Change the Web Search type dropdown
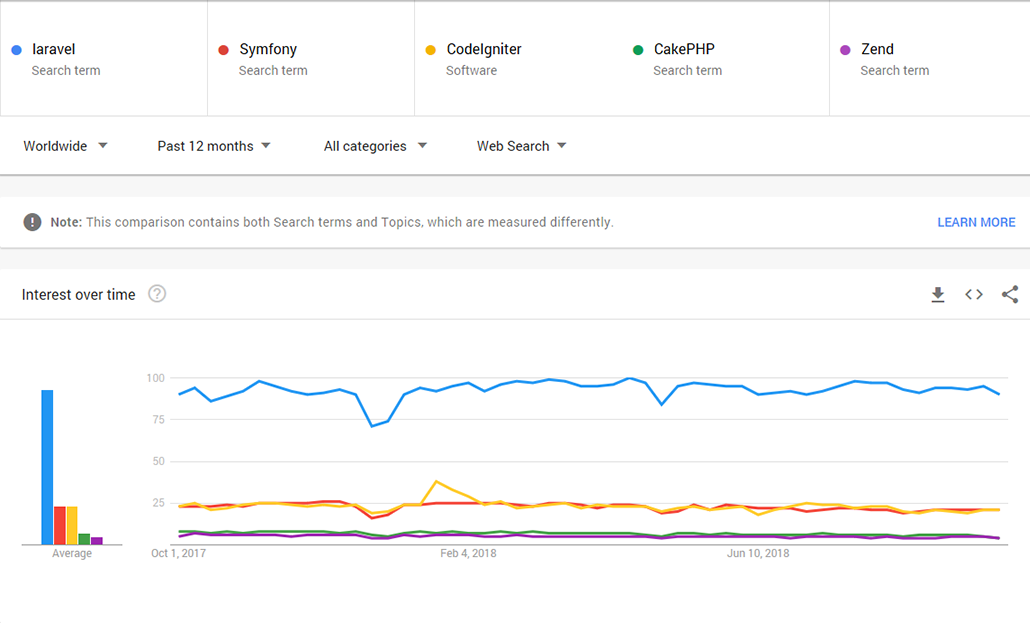 click(521, 146)
